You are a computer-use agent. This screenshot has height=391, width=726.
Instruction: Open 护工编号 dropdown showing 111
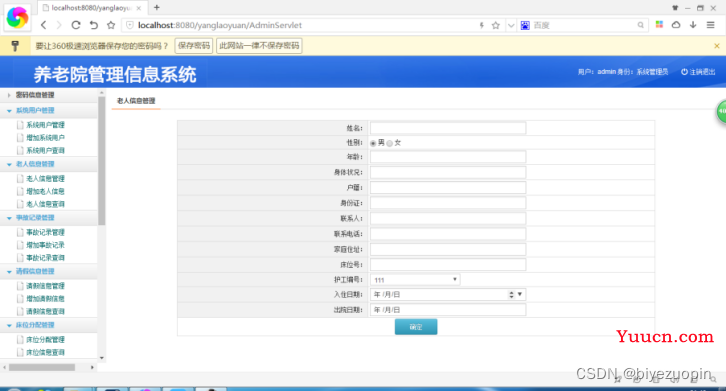(415, 280)
